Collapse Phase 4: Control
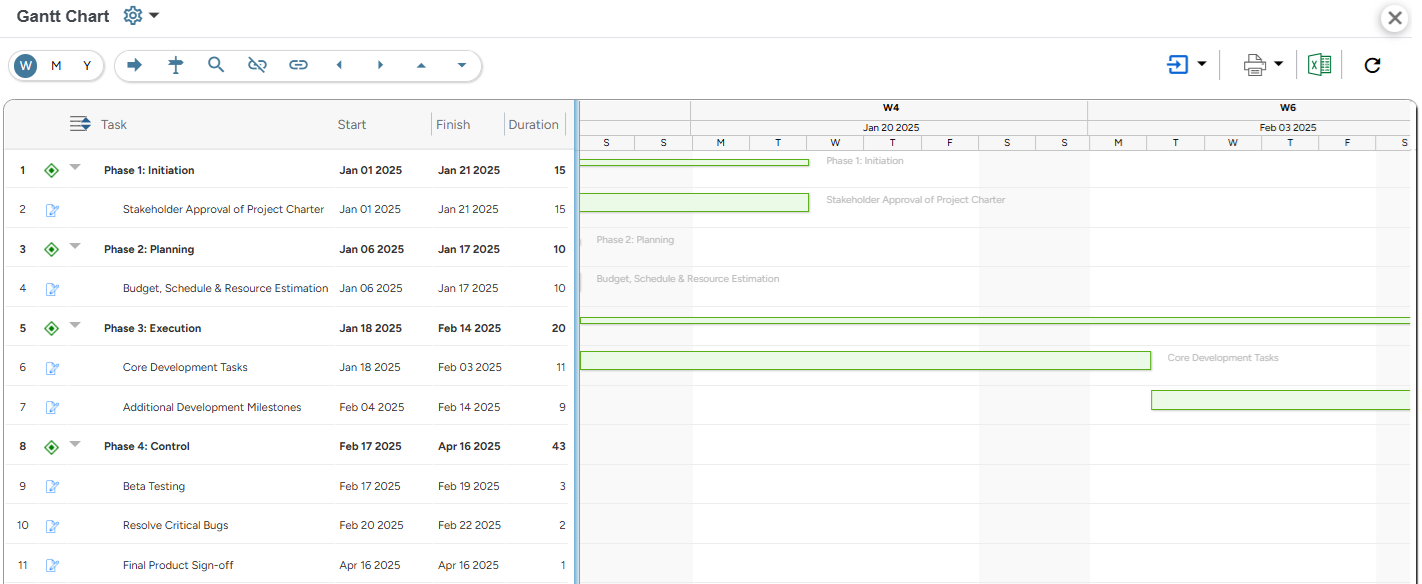 click(x=75, y=443)
